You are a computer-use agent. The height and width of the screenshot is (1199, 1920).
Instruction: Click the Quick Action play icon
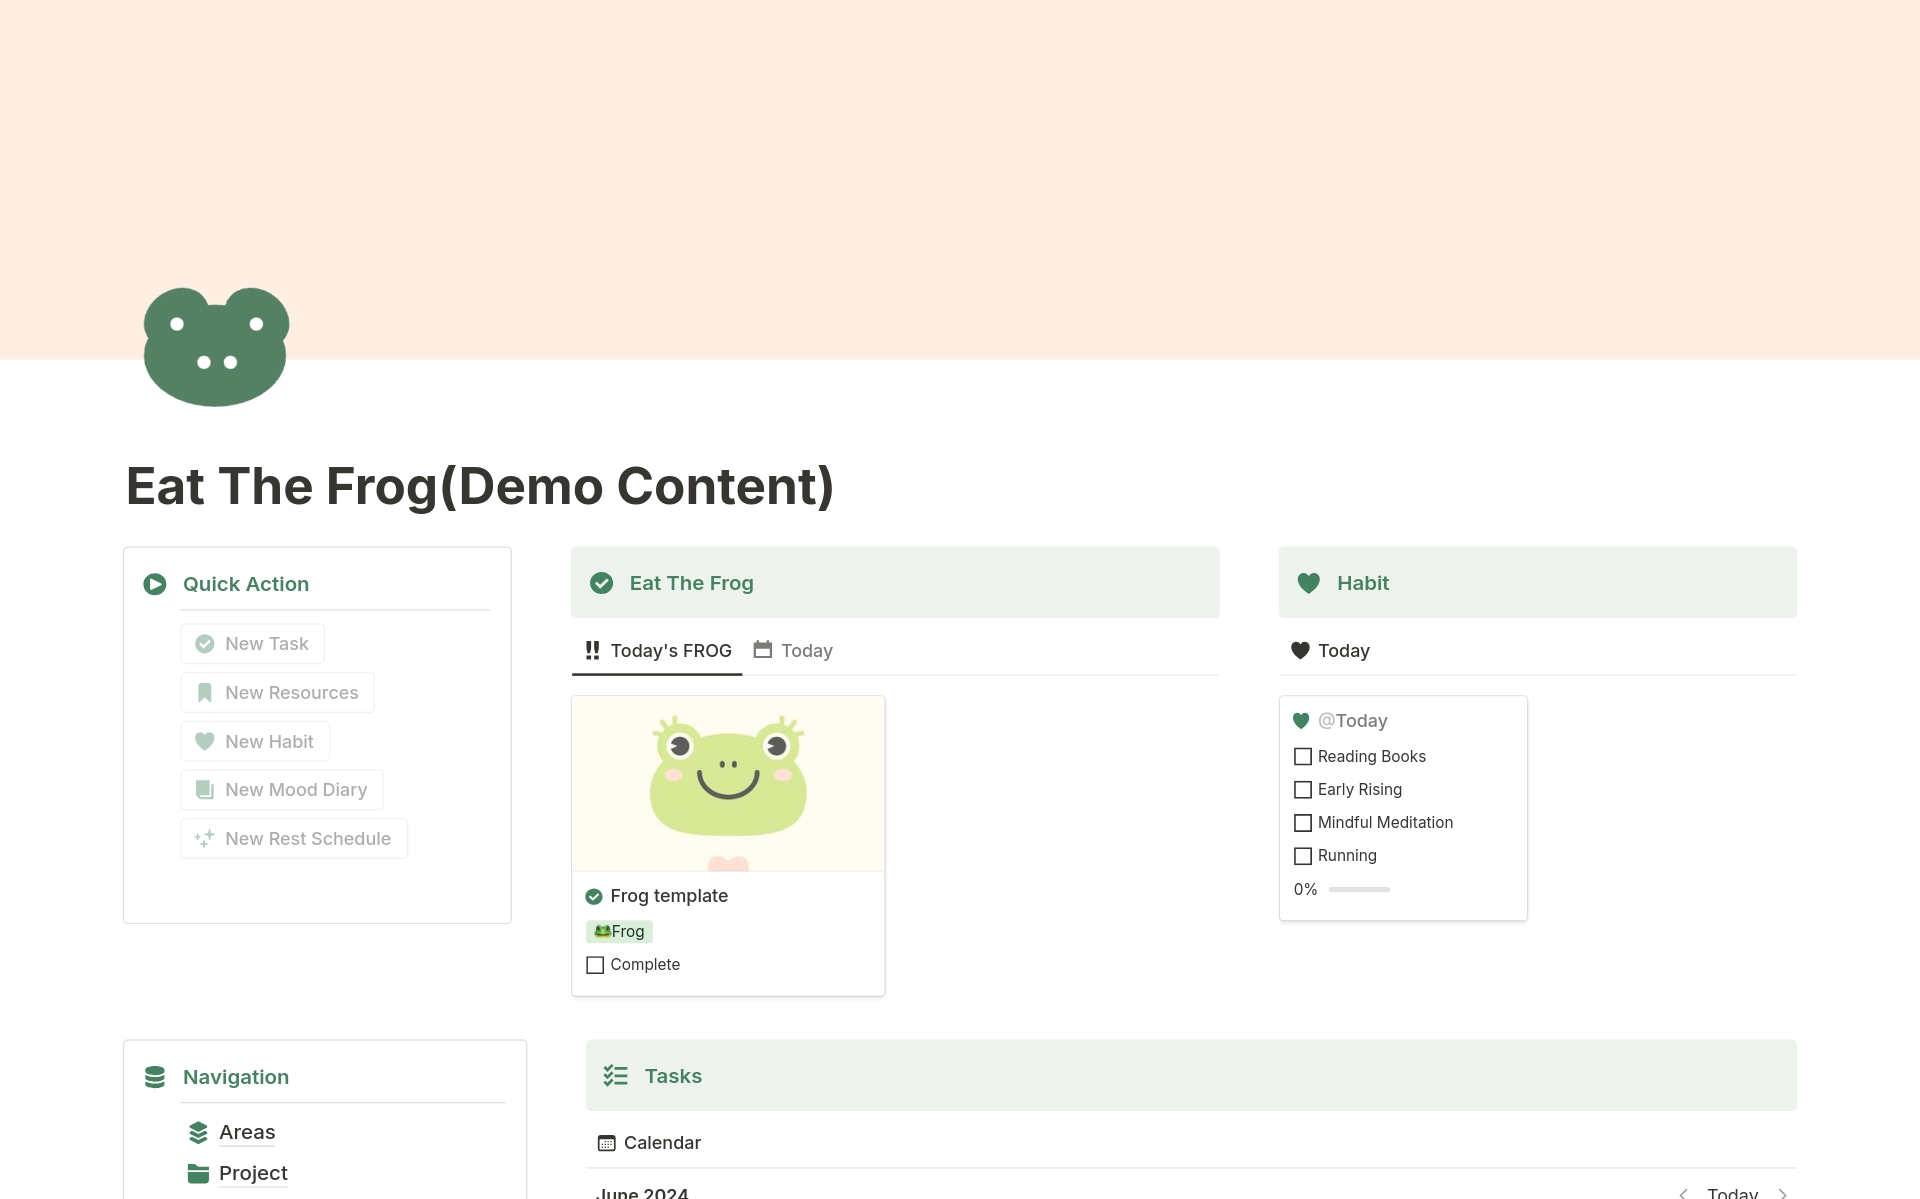(154, 583)
